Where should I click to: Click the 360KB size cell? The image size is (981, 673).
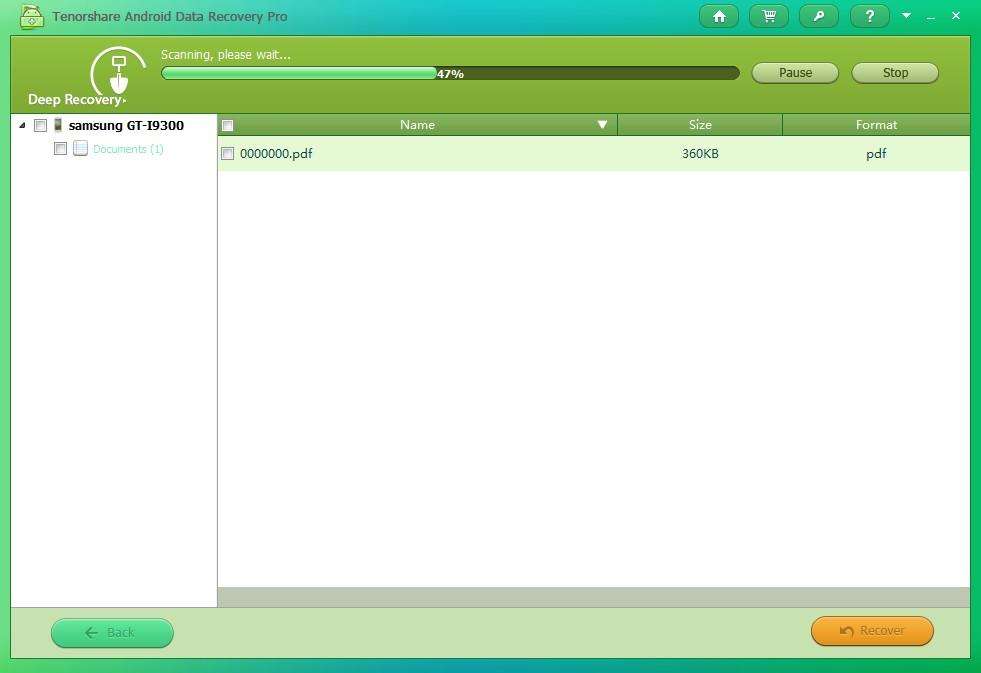click(x=700, y=153)
